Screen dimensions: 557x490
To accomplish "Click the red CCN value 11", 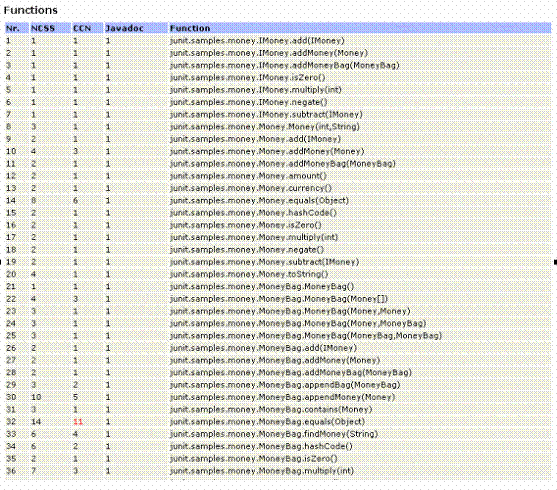I will 78,422.
